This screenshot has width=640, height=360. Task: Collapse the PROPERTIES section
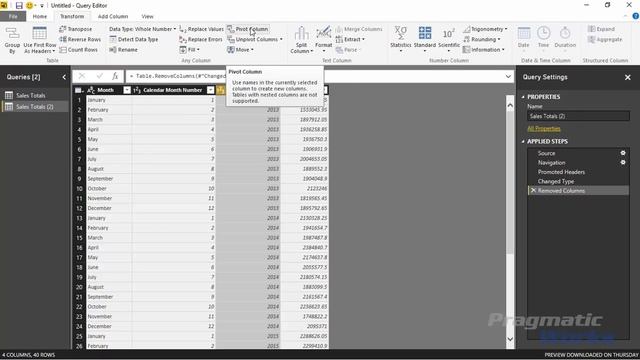(523, 97)
